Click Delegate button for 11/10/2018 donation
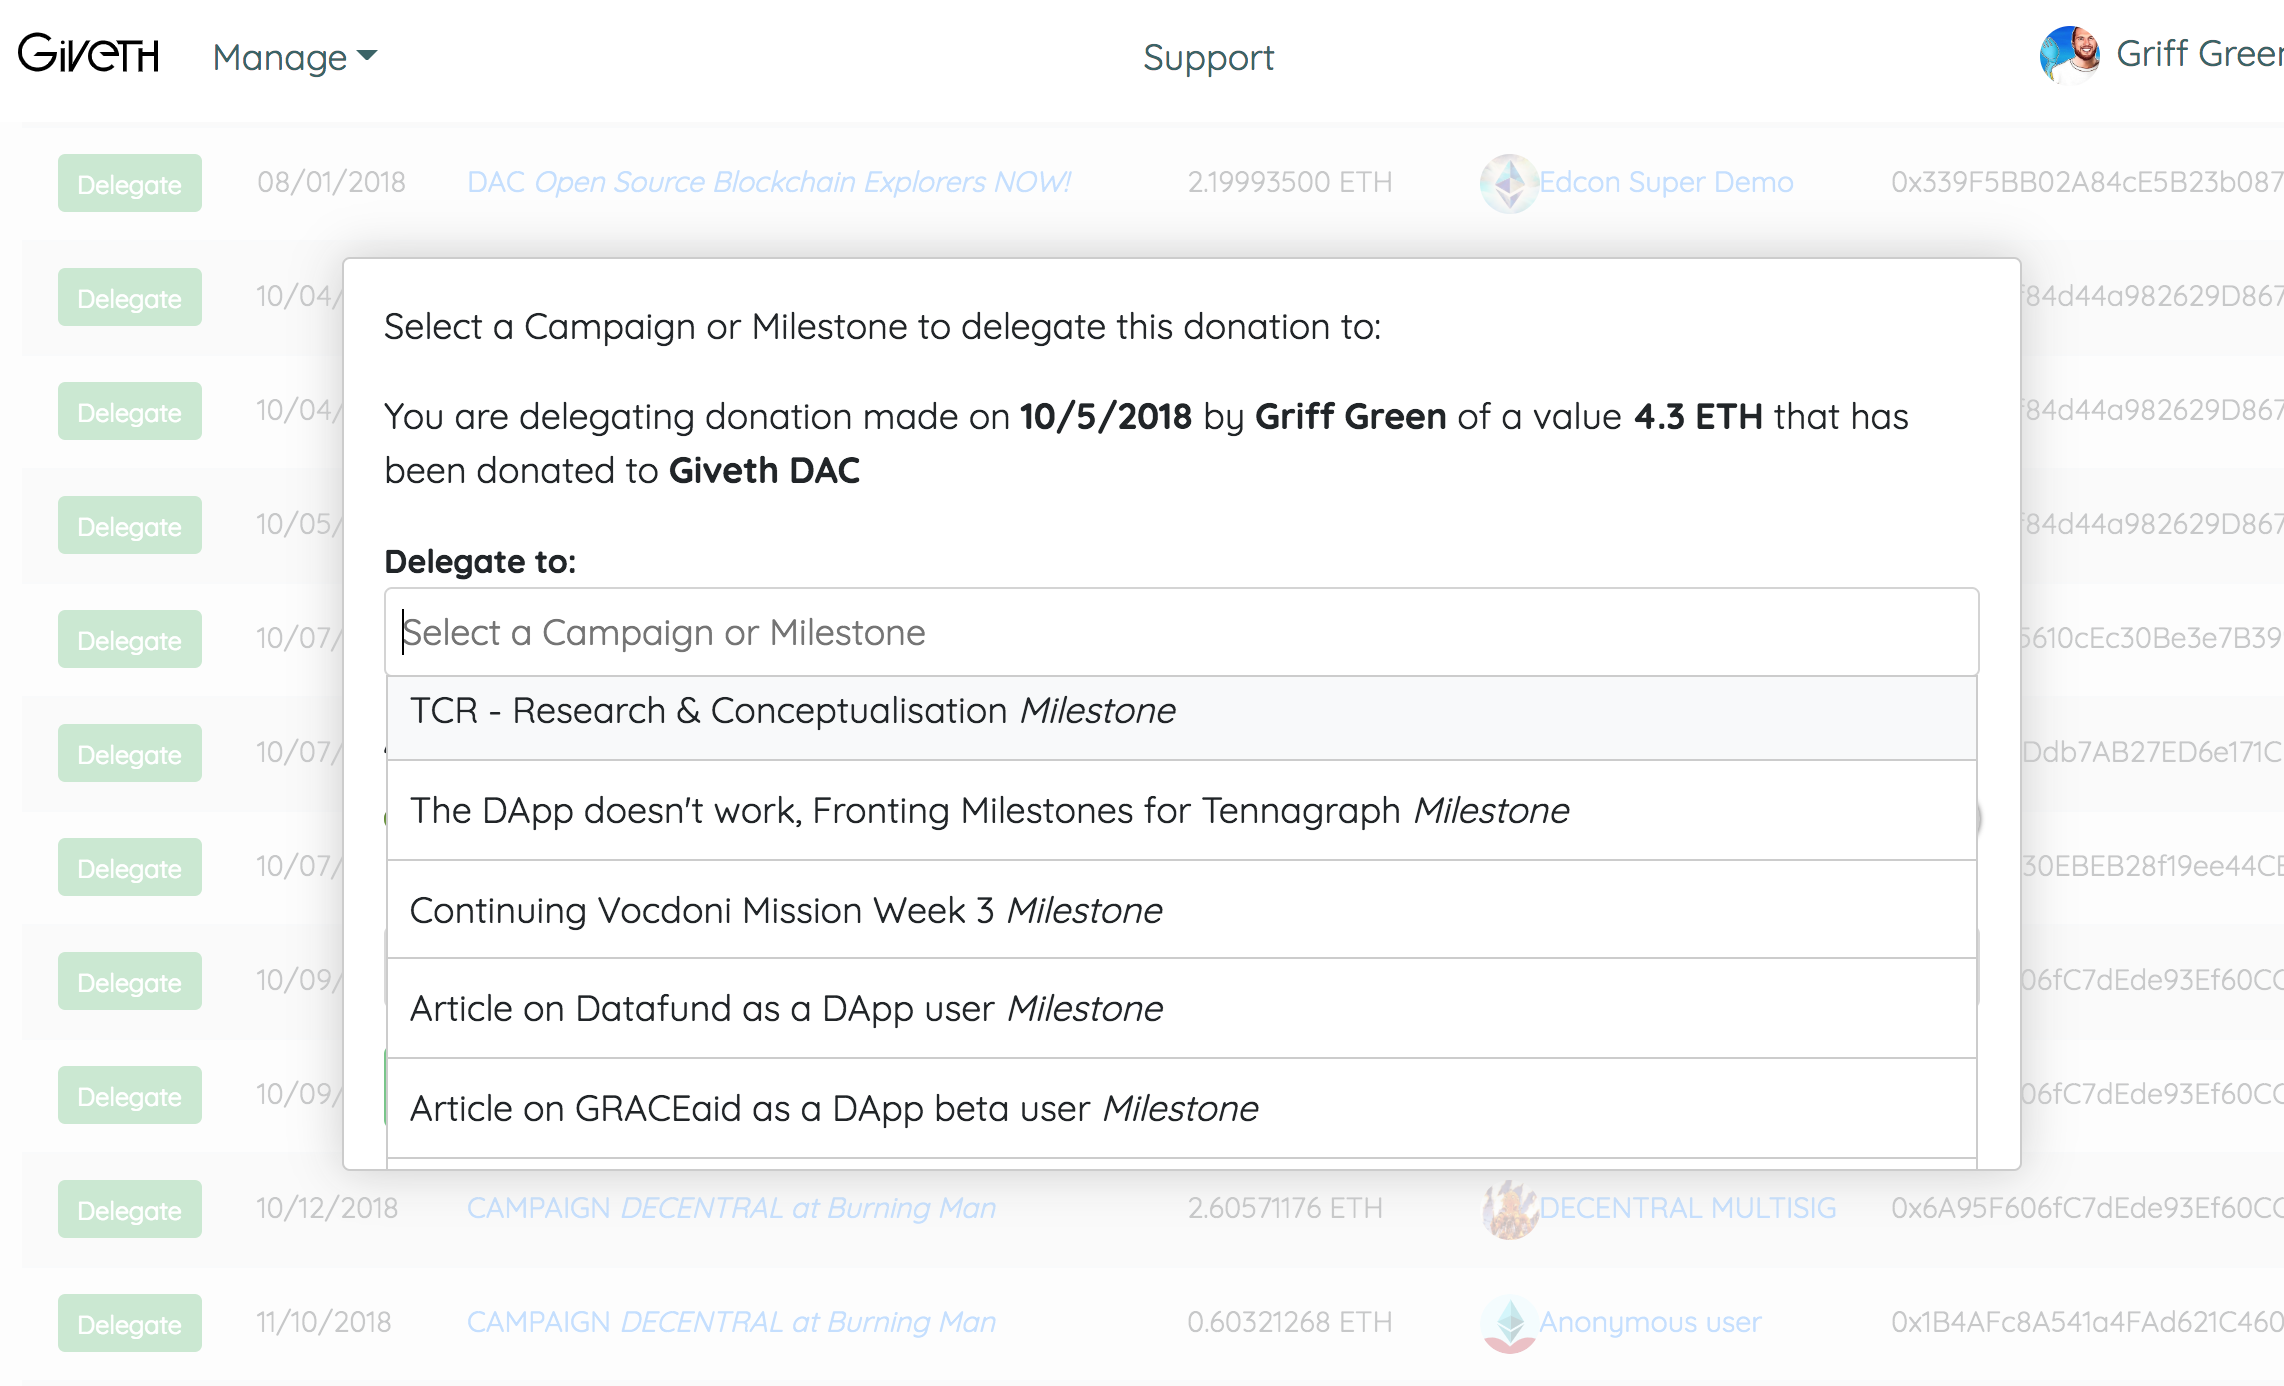 tap(130, 1323)
